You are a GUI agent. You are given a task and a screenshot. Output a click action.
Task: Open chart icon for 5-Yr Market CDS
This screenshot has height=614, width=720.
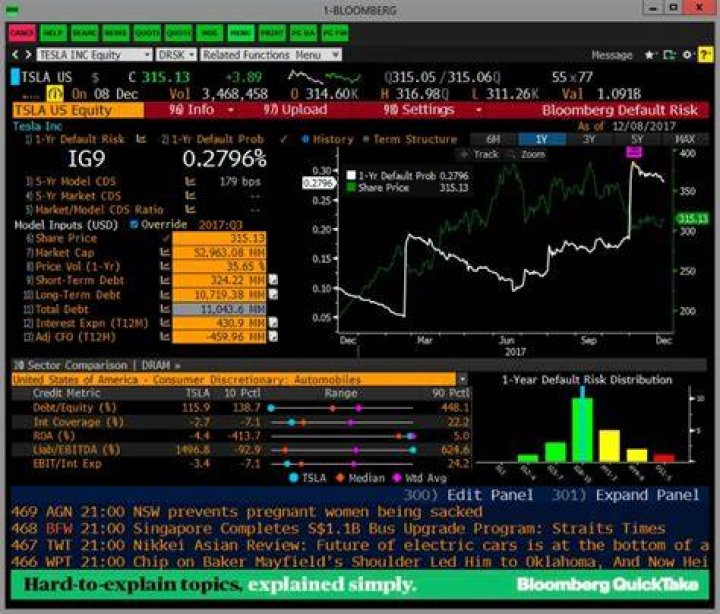pyautogui.click(x=190, y=196)
